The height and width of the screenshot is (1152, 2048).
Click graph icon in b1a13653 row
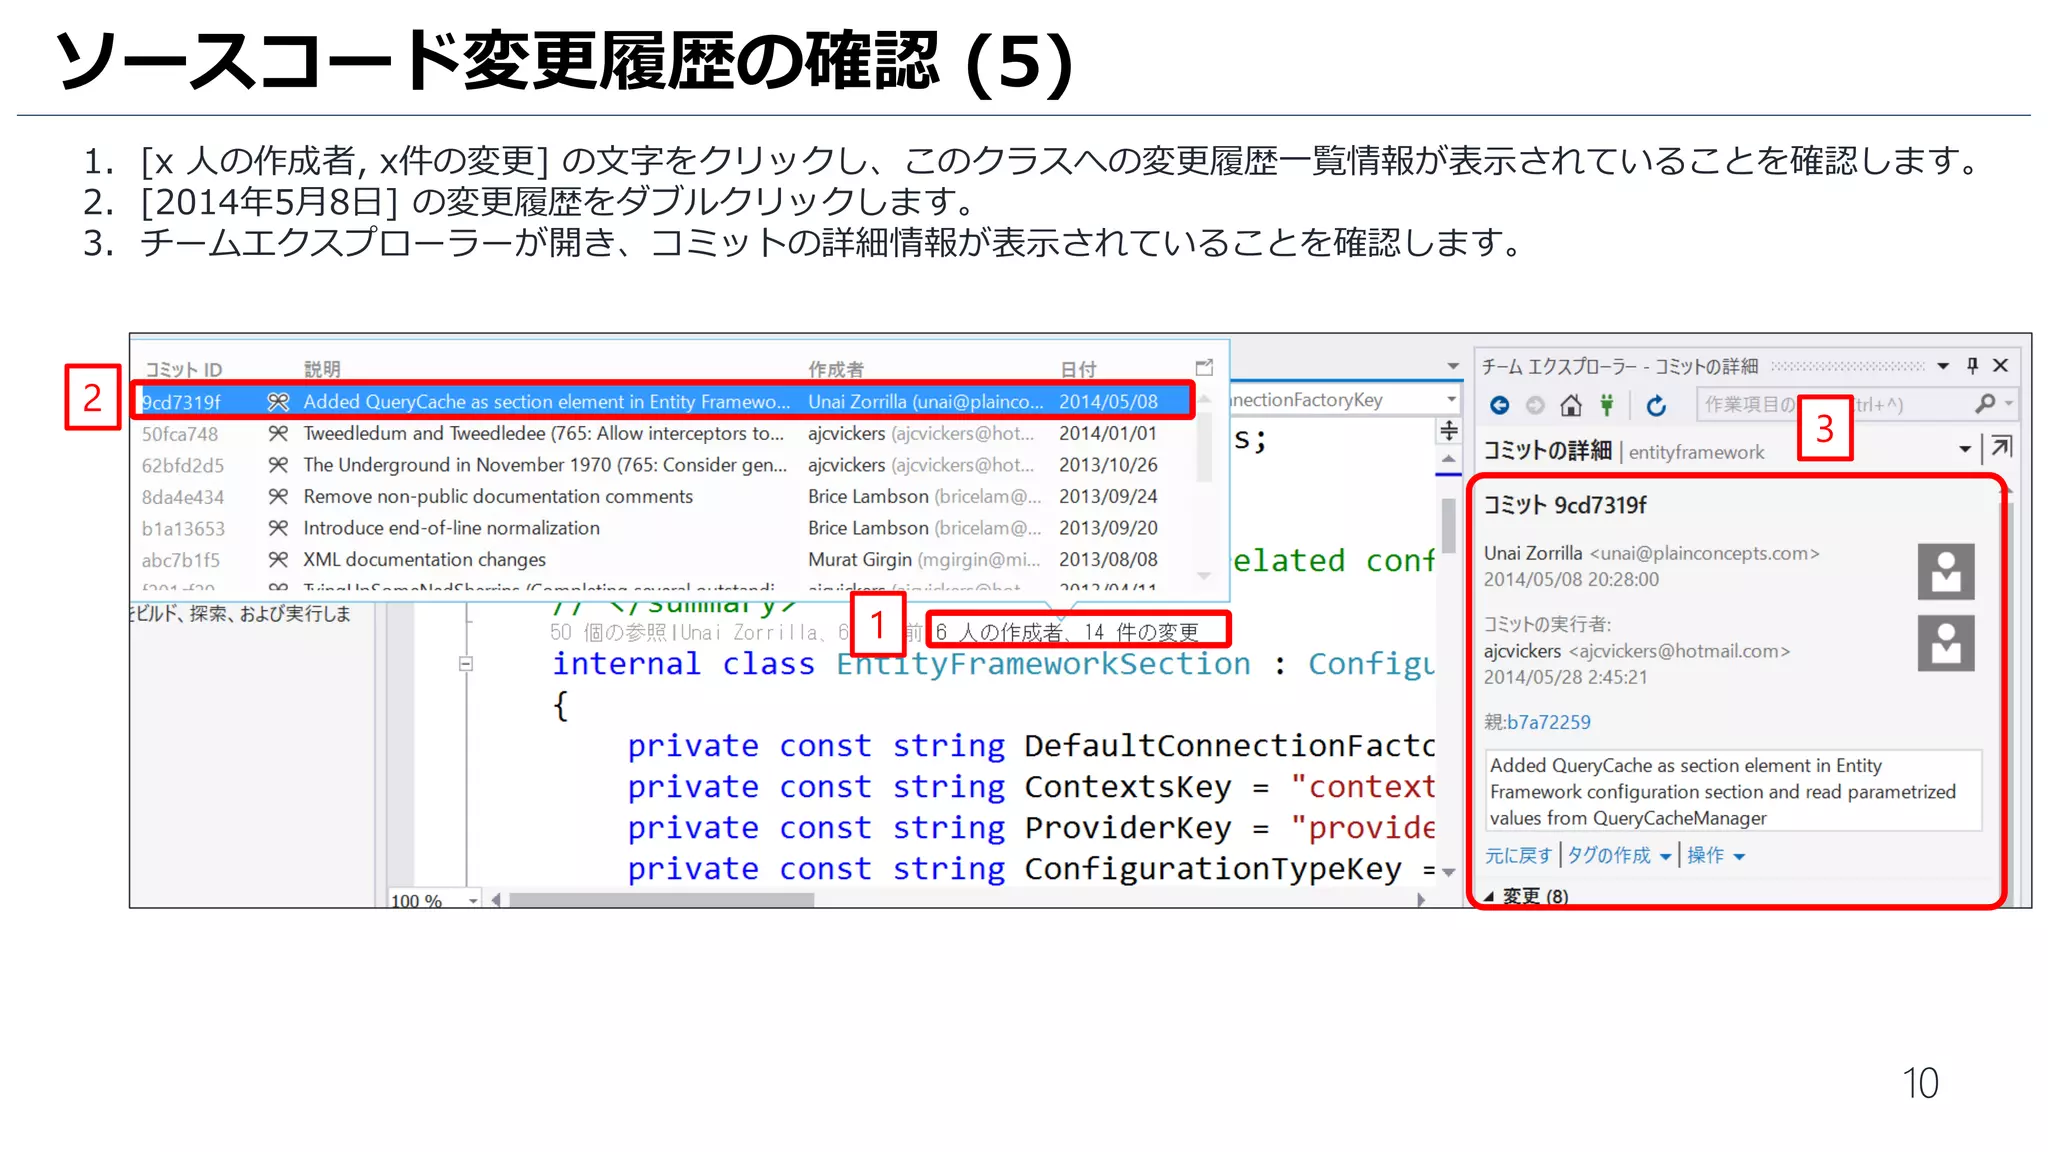(x=278, y=528)
